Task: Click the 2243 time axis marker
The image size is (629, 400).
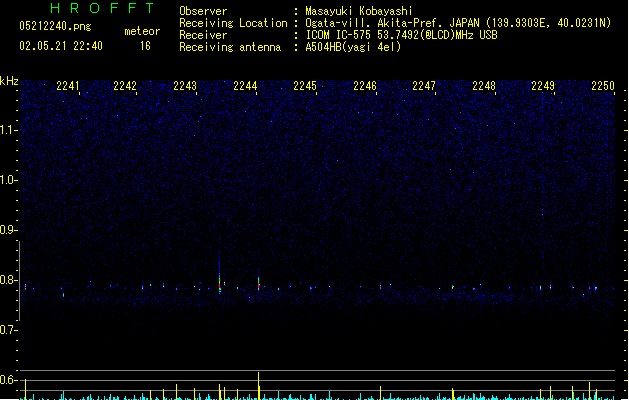Action: point(185,86)
